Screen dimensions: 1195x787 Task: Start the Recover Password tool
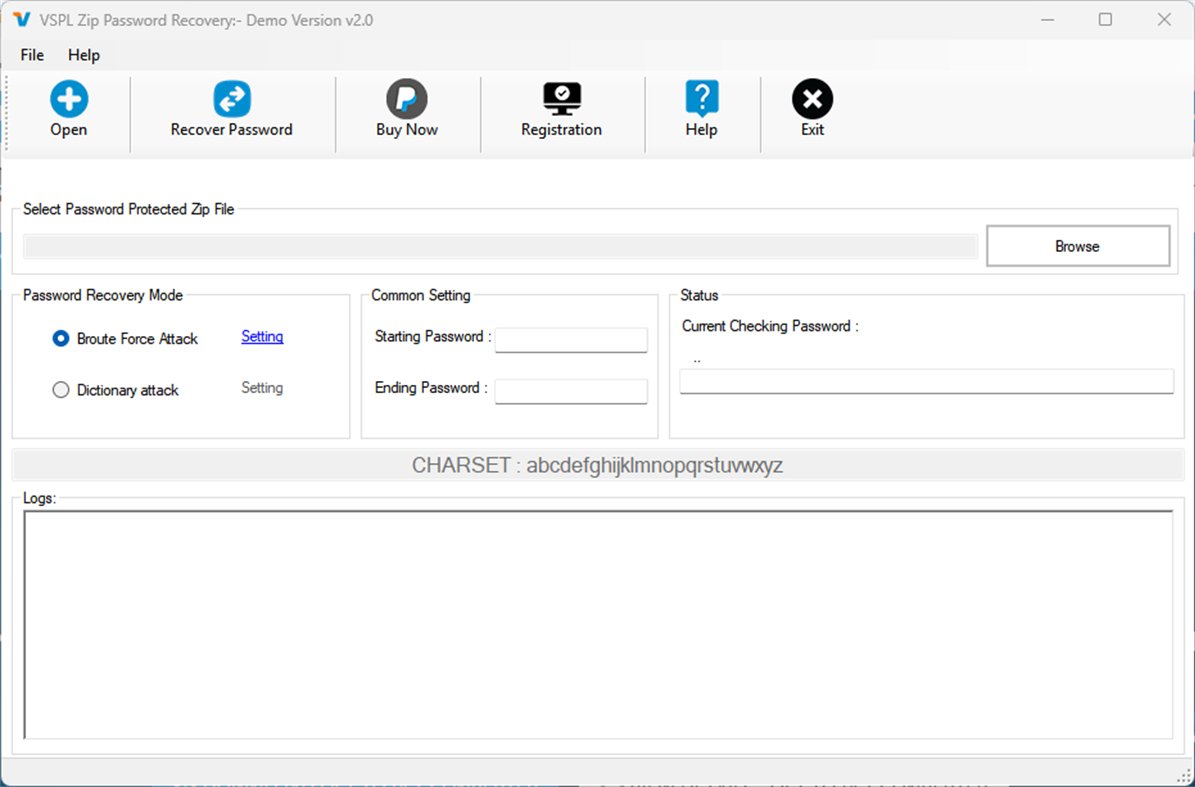(x=232, y=99)
